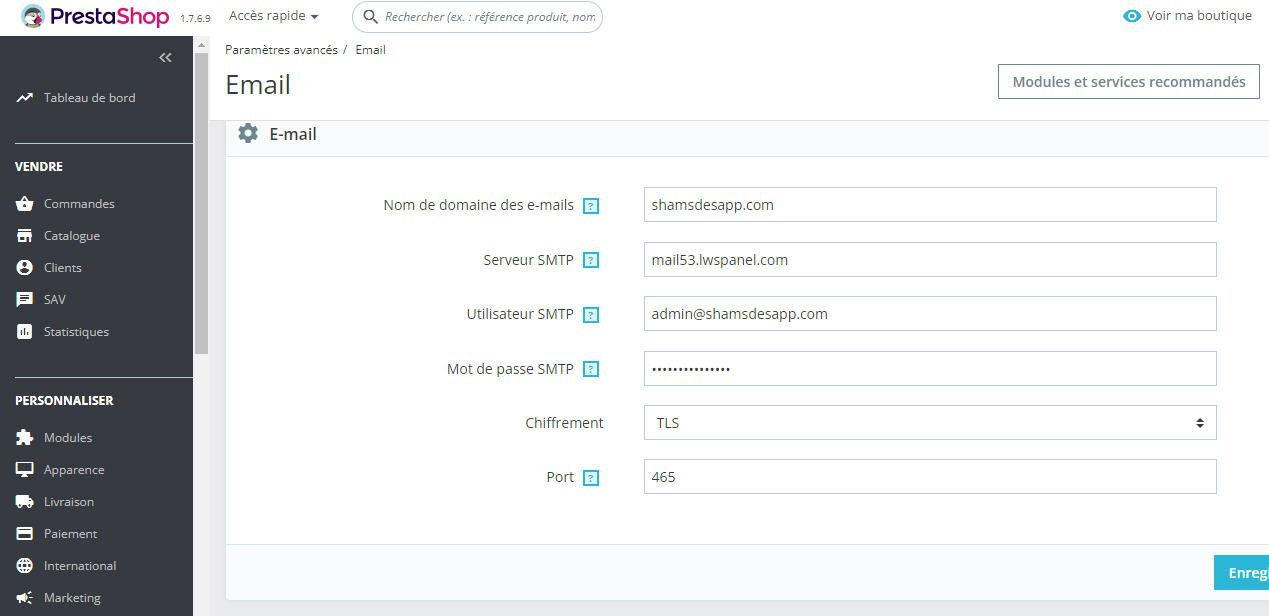Click the Chiffrement label

564,423
